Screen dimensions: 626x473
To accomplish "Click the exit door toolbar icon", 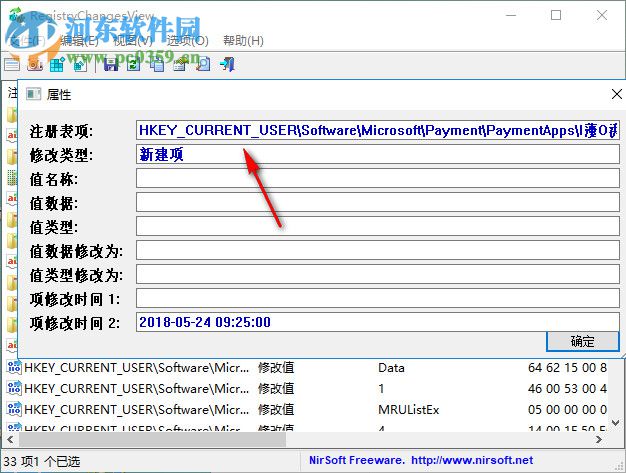I will [227, 64].
